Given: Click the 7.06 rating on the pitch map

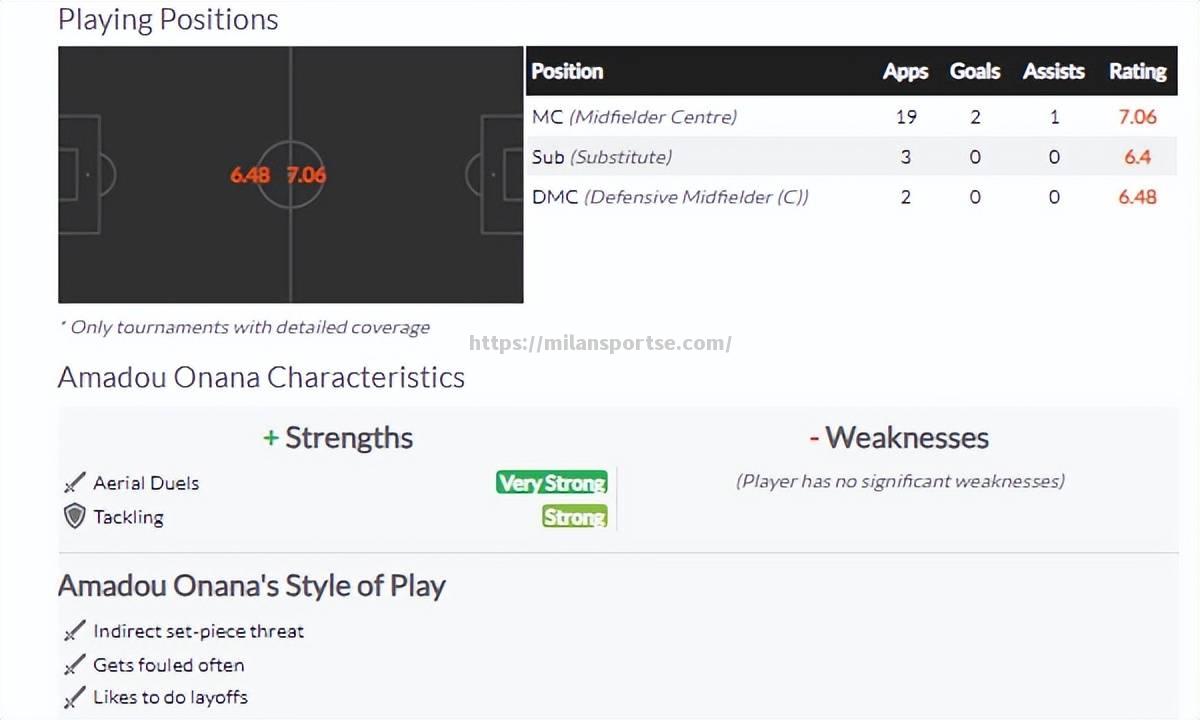Looking at the screenshot, I should 306,174.
